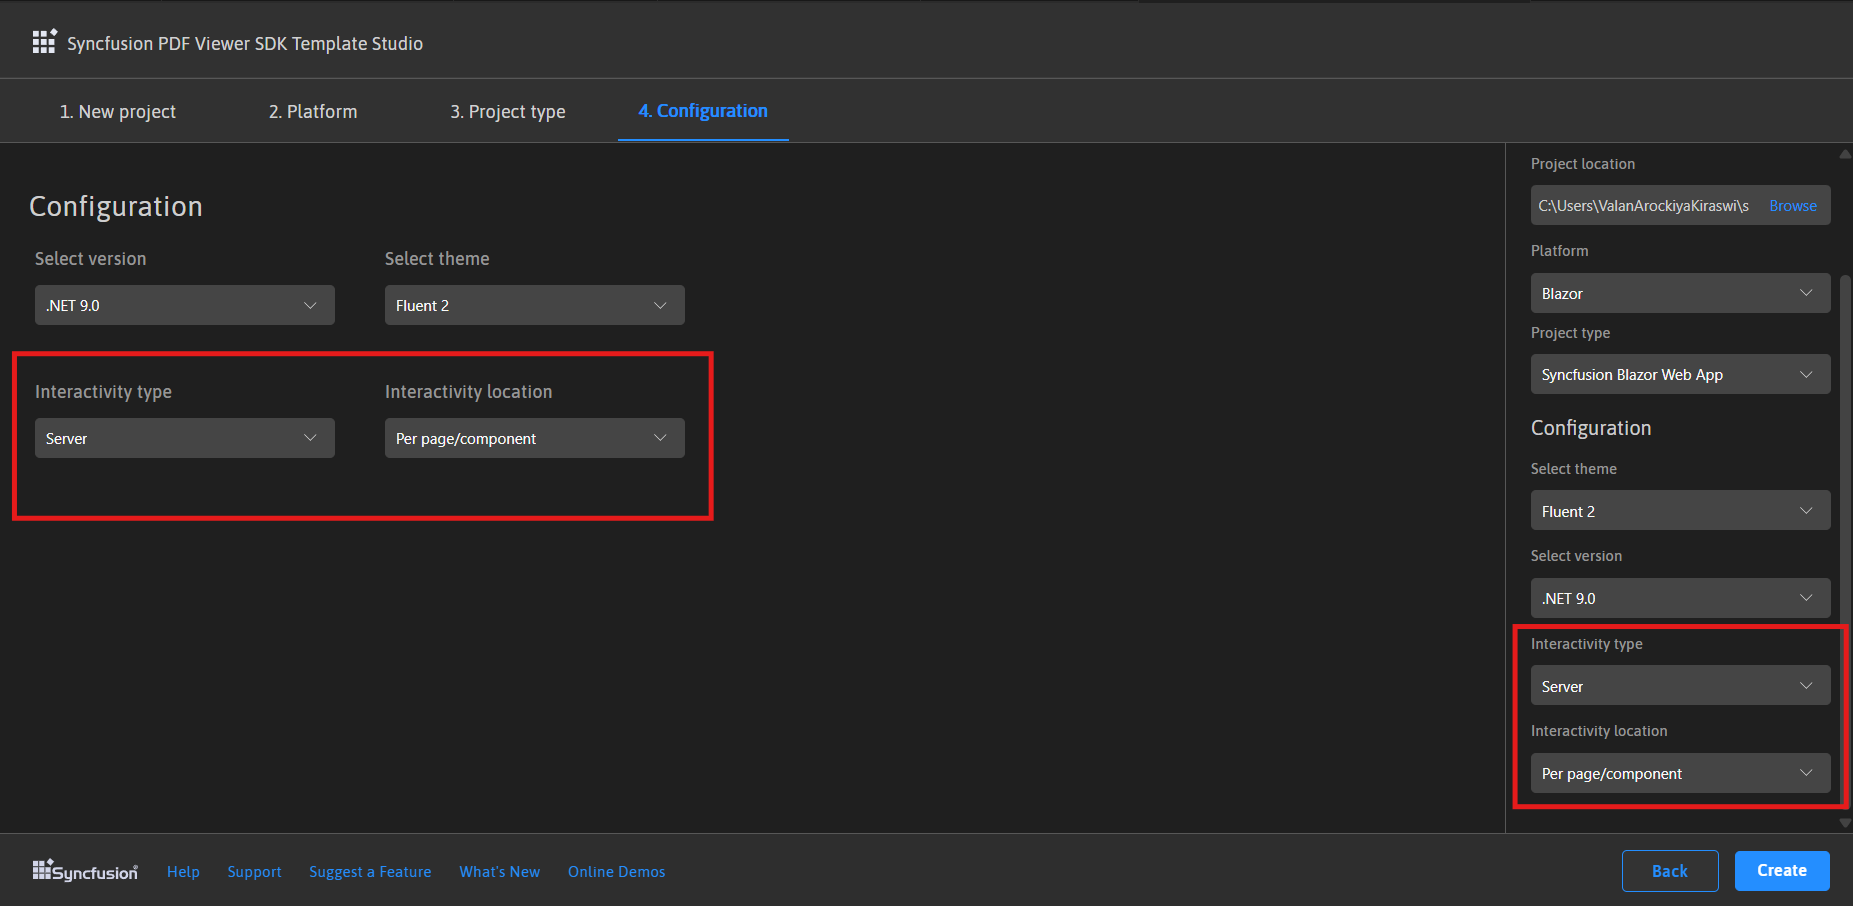The height and width of the screenshot is (906, 1853).
Task: Click the Syncfusion PDF Viewer SDK Template Studio title
Action: (x=245, y=43)
